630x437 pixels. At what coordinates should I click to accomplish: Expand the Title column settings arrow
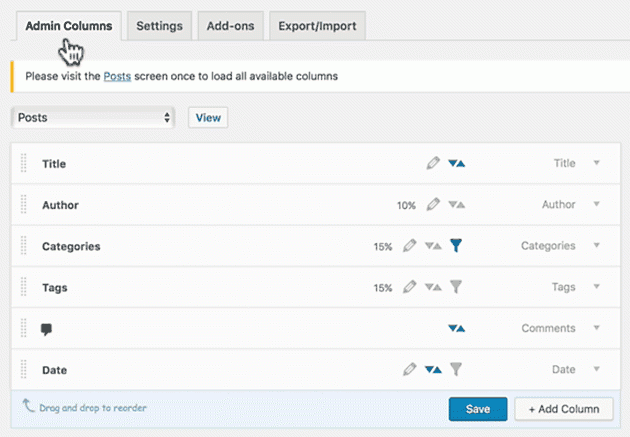[597, 163]
